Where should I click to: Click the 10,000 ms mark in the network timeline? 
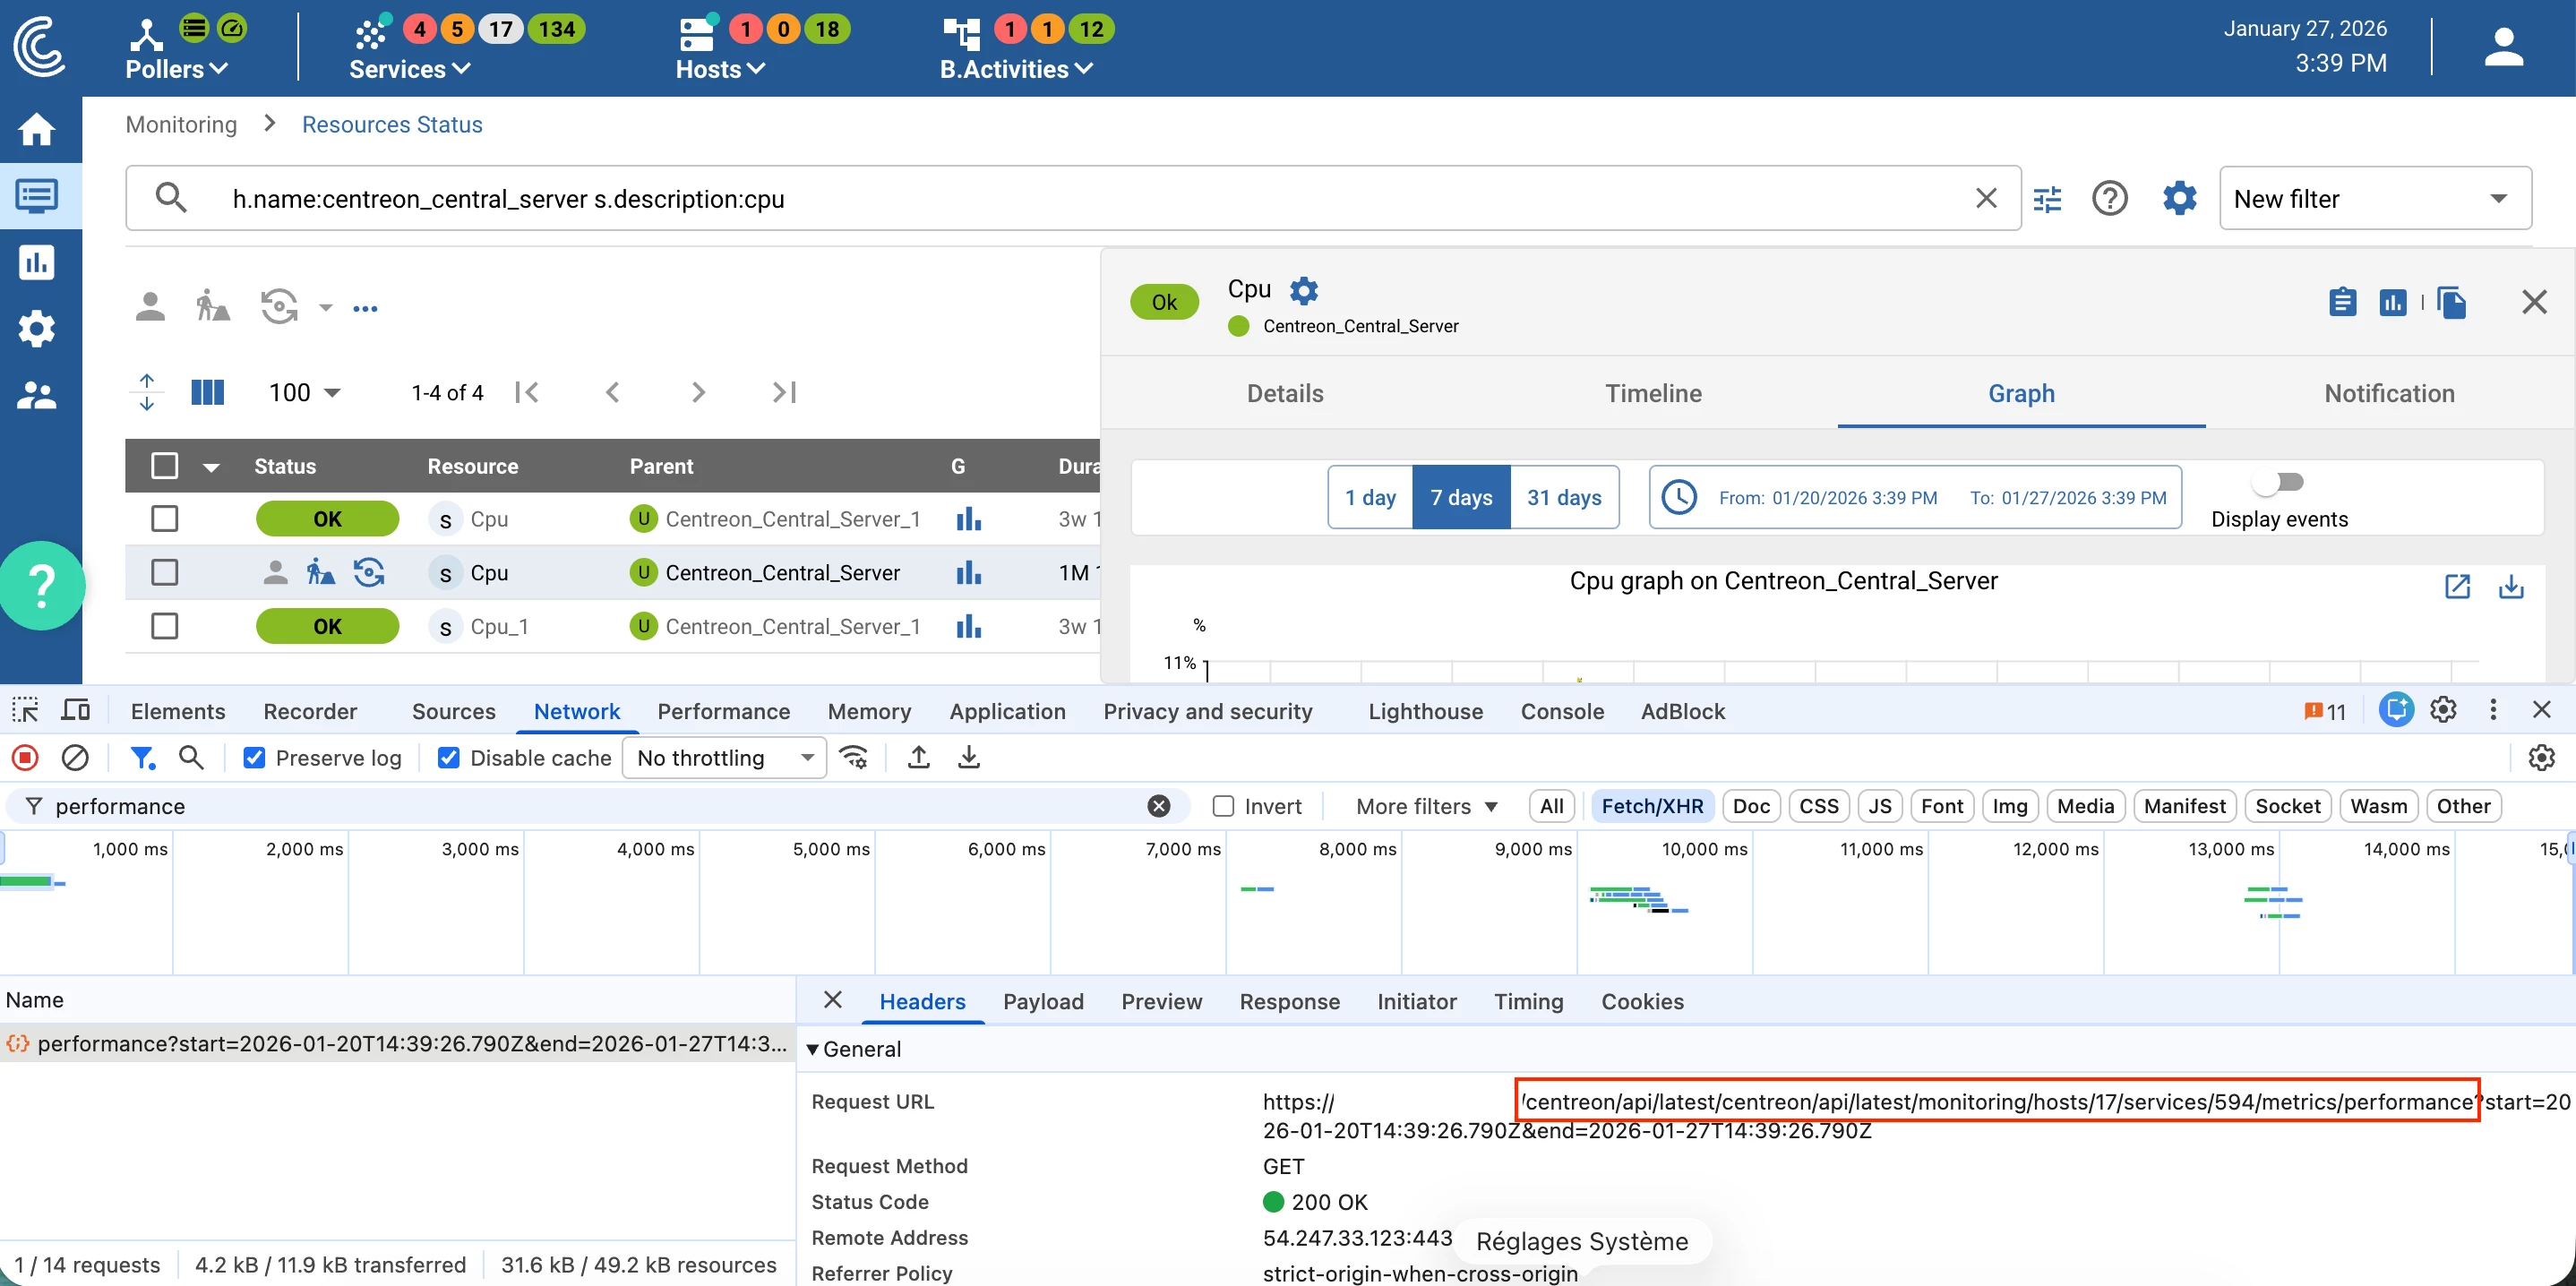[x=1704, y=849]
